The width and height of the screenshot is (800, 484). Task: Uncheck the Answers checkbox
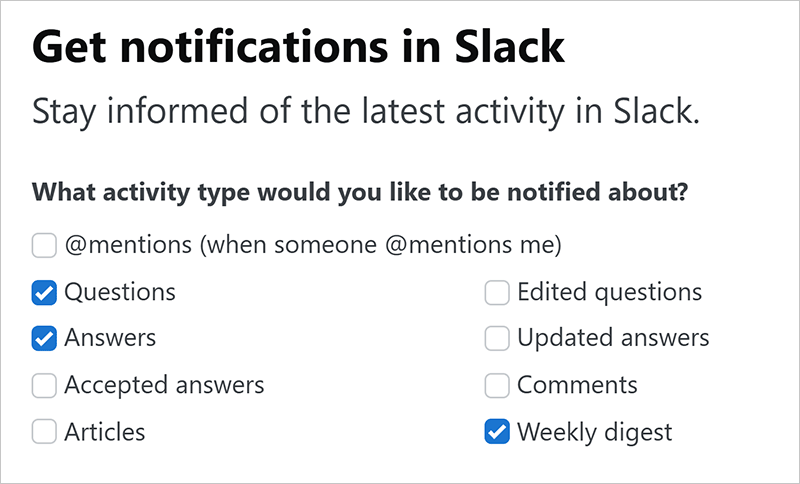(44, 339)
